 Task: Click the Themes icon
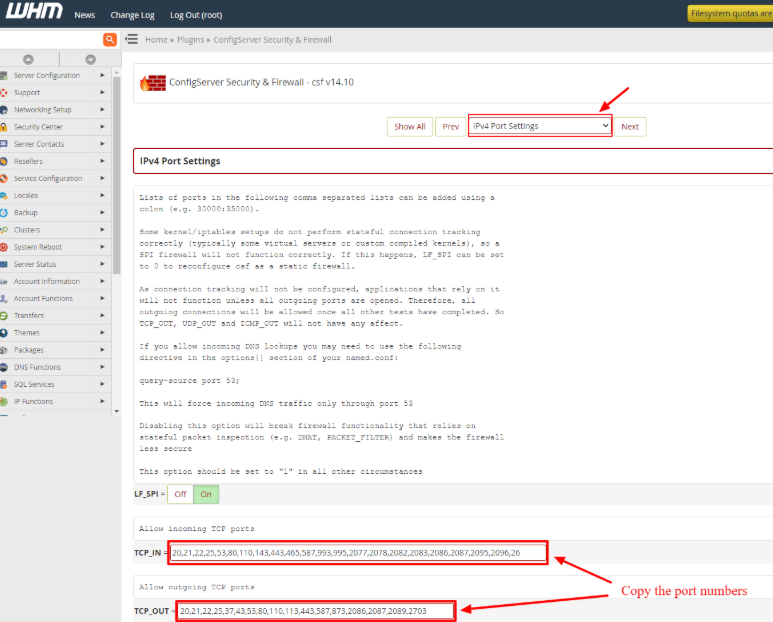pos(4,333)
